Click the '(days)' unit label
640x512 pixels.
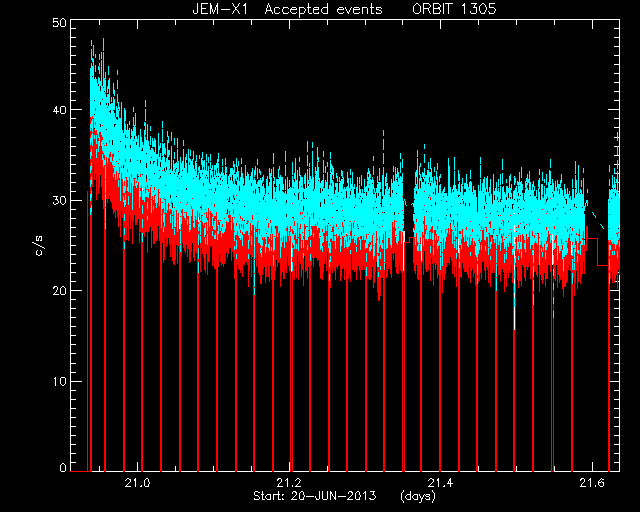[x=418, y=496]
